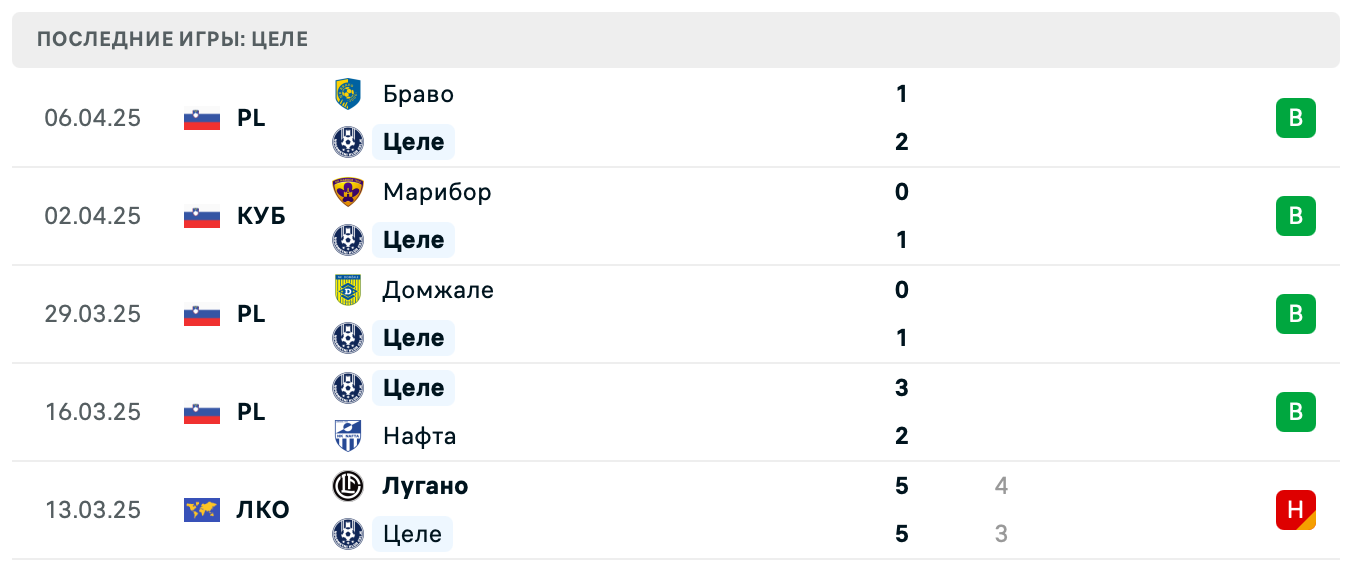The width and height of the screenshot is (1352, 574).
Task: Click the Последние игры: Целе header
Action: 172,40
